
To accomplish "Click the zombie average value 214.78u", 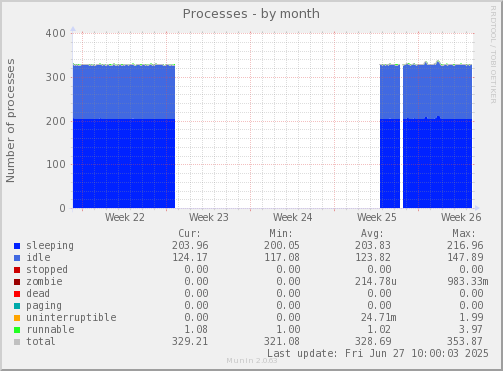I will (x=376, y=281).
